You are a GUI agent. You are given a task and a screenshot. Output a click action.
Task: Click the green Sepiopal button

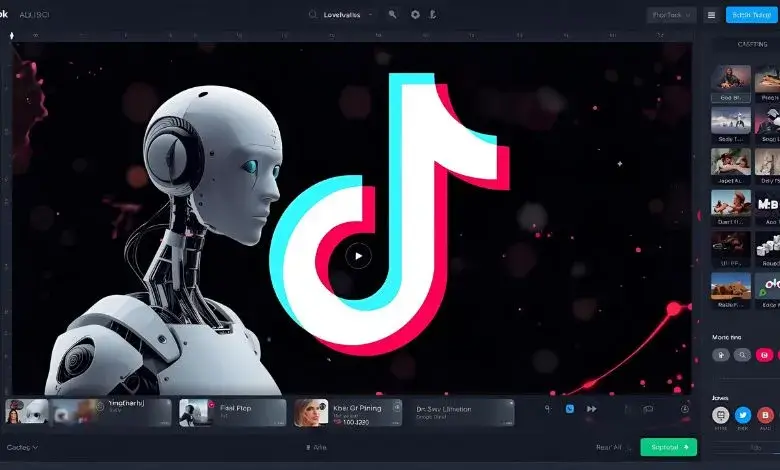pos(669,447)
